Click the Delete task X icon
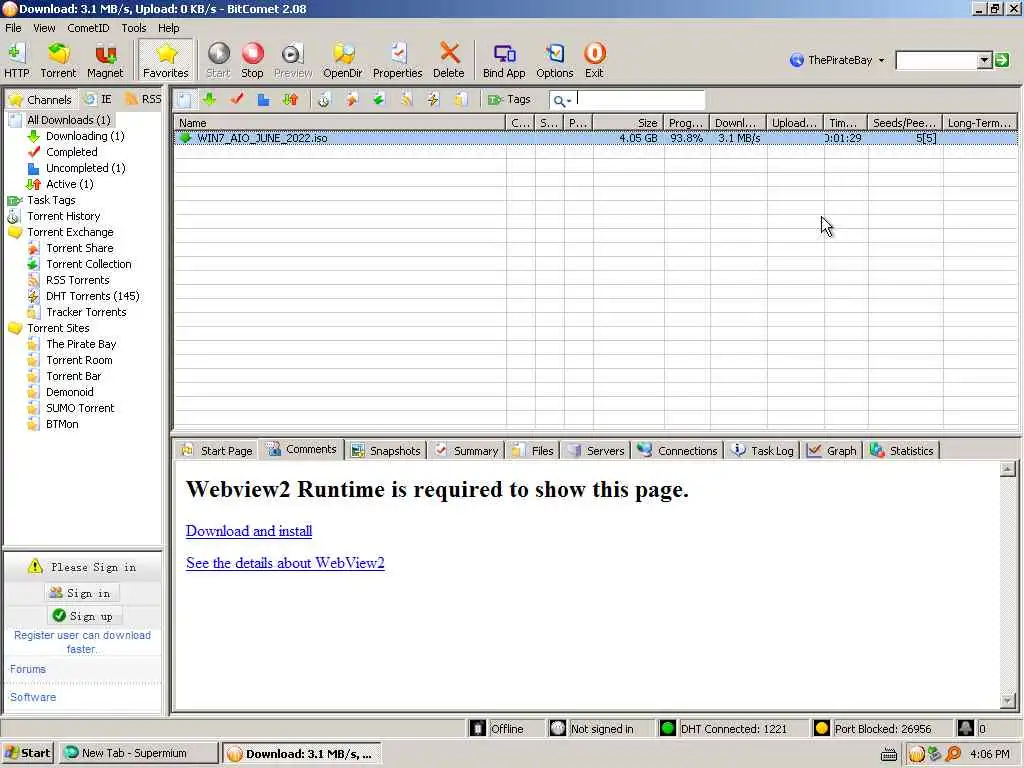 click(449, 60)
